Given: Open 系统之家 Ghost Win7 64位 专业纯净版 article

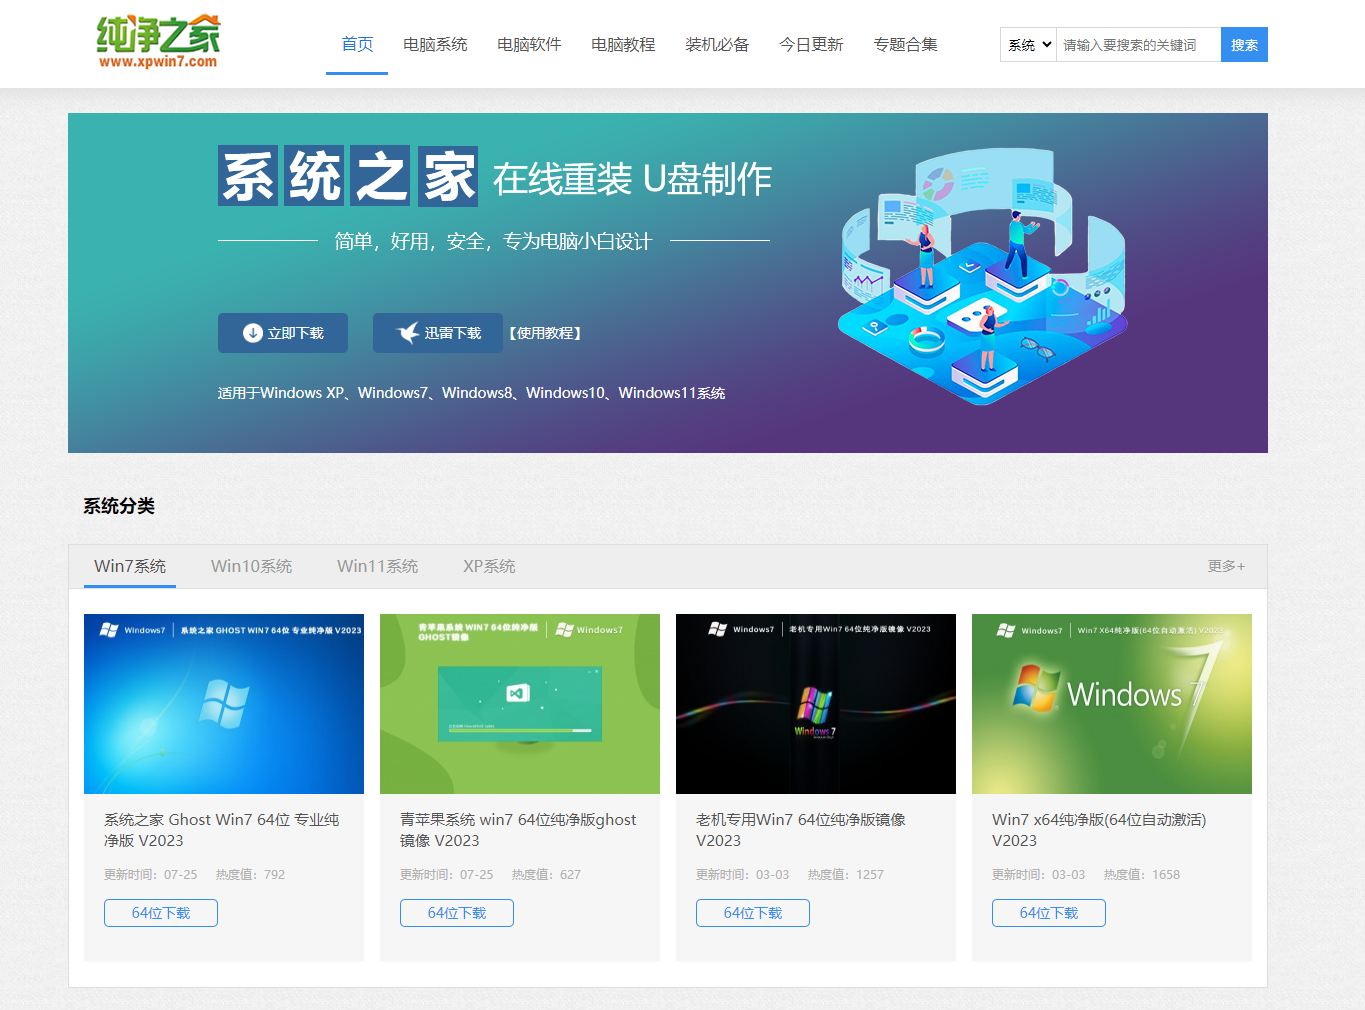Looking at the screenshot, I should click(221, 830).
